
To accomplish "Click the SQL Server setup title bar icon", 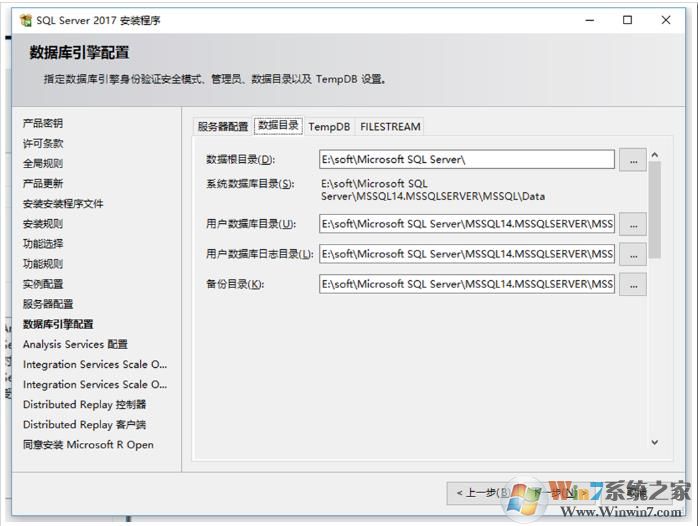I will [x=26, y=20].
